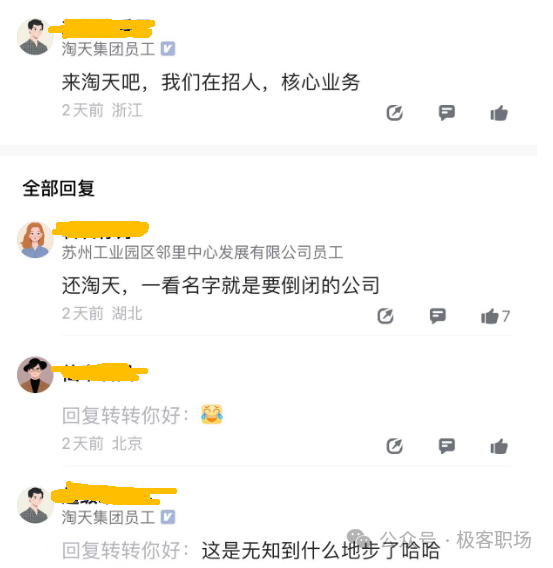
Task: Share the Beijing laughing emoji reply
Action: pyautogui.click(x=394, y=446)
